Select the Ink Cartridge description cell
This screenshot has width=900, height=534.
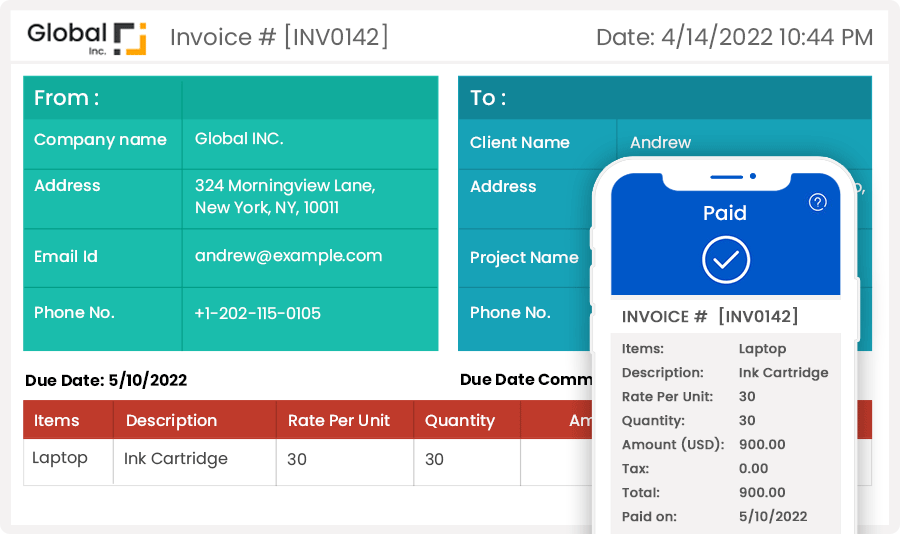click(176, 459)
